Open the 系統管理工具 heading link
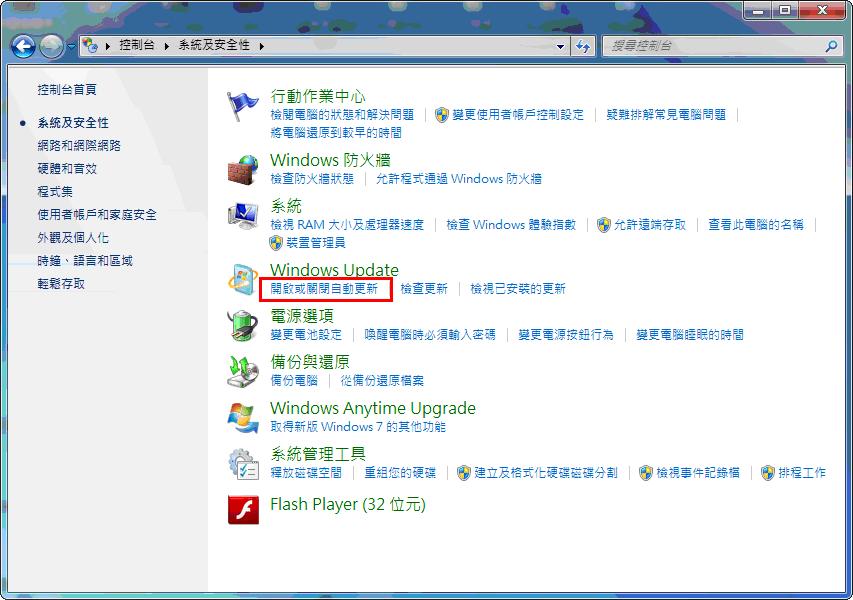853x600 pixels. 318,454
